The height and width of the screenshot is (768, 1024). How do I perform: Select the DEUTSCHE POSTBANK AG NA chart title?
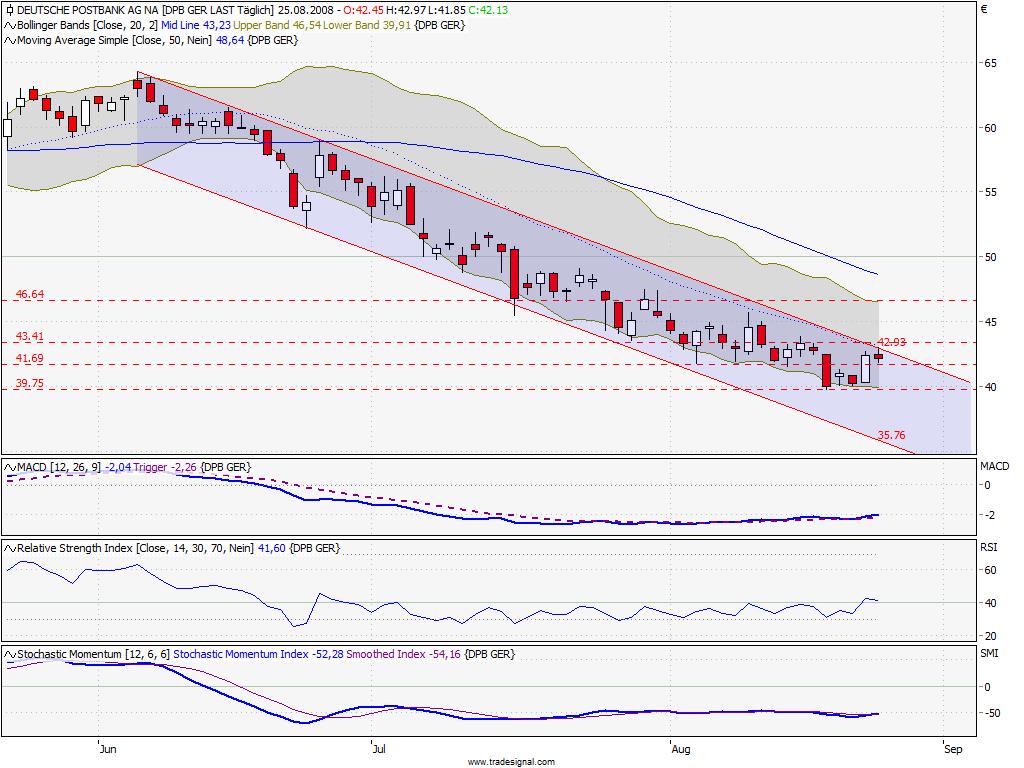[88, 10]
